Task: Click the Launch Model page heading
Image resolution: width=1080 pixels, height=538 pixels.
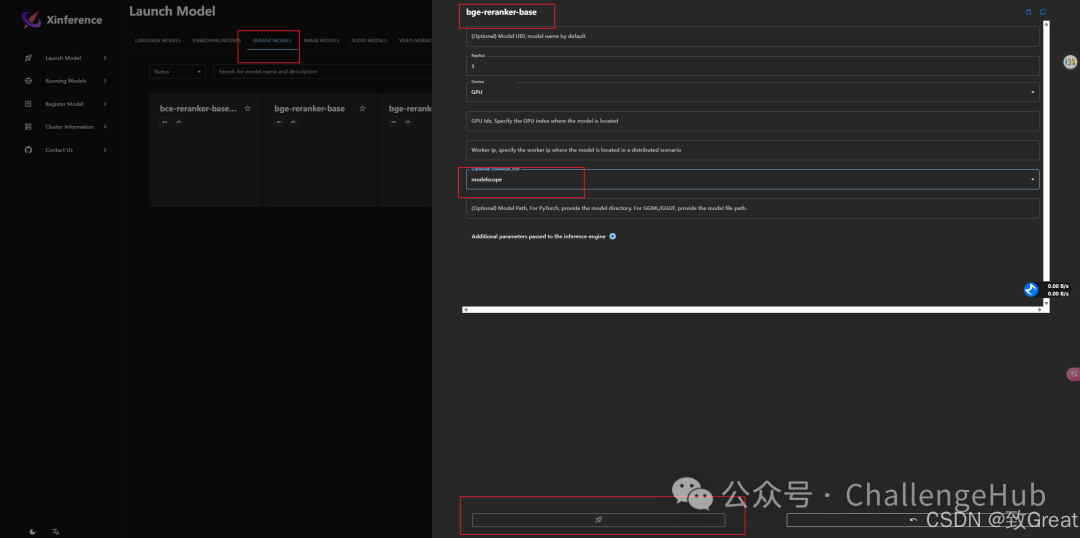Action: 172,11
